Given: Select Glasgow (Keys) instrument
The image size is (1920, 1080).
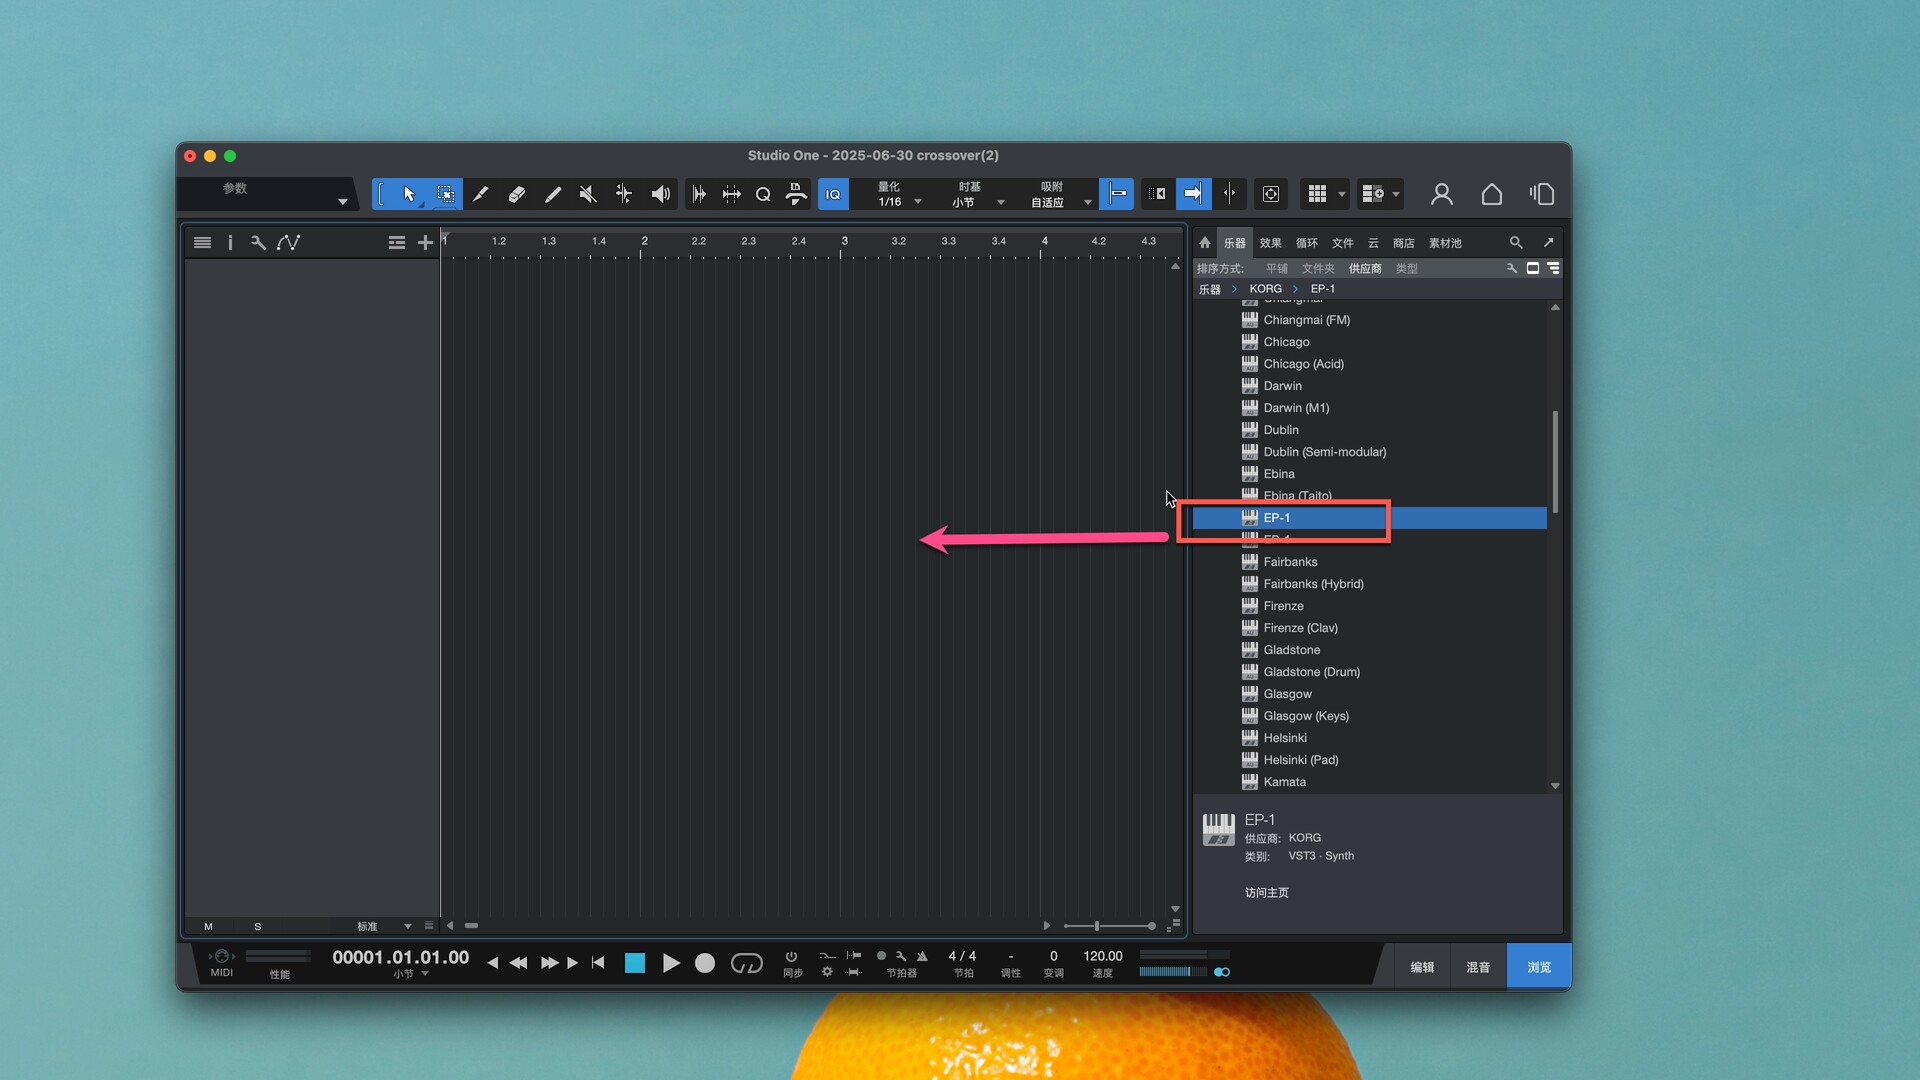Looking at the screenshot, I should pos(1370,716).
